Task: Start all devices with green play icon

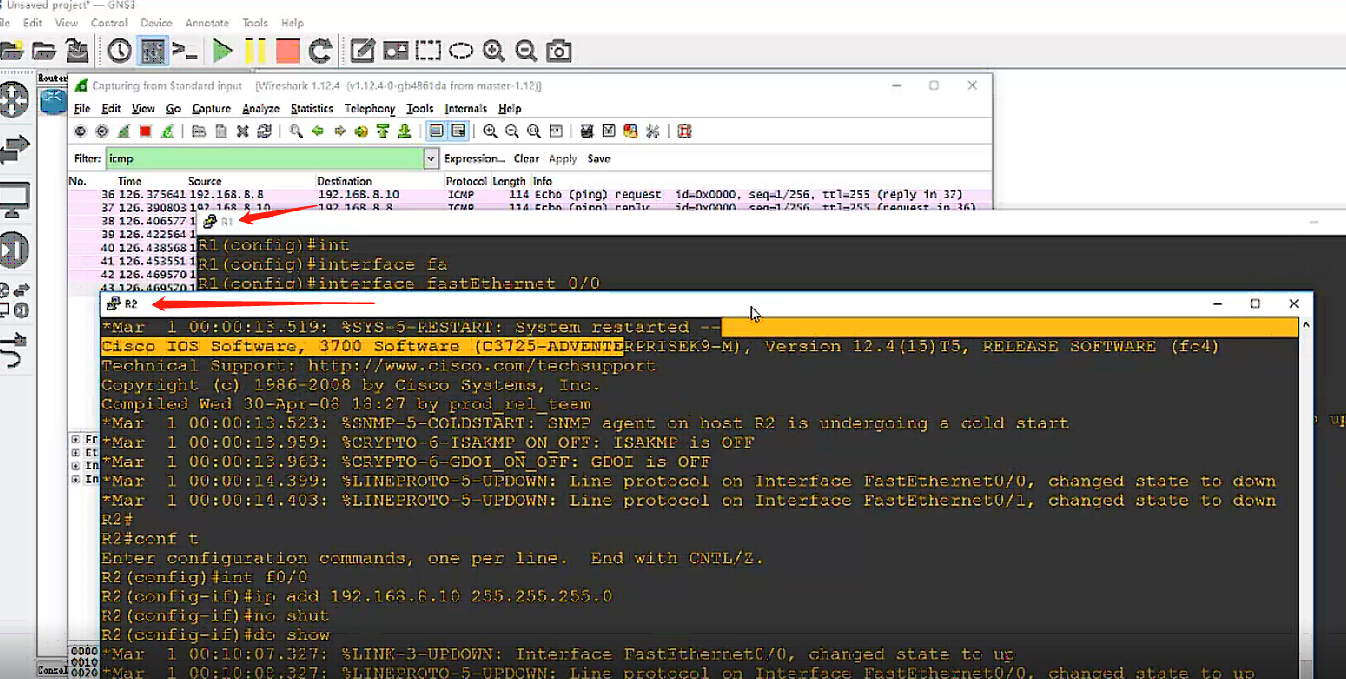Action: coord(223,50)
